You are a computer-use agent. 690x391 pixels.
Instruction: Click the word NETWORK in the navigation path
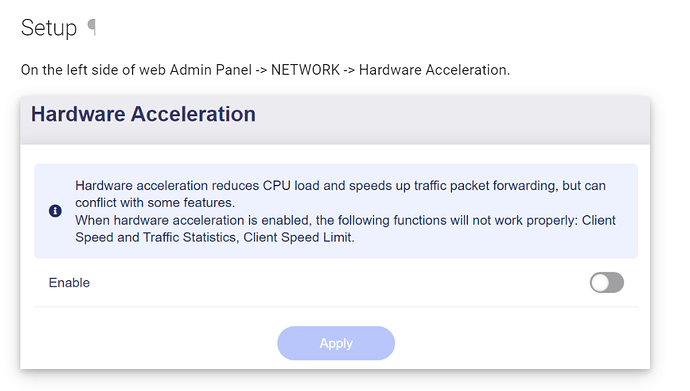click(x=305, y=70)
